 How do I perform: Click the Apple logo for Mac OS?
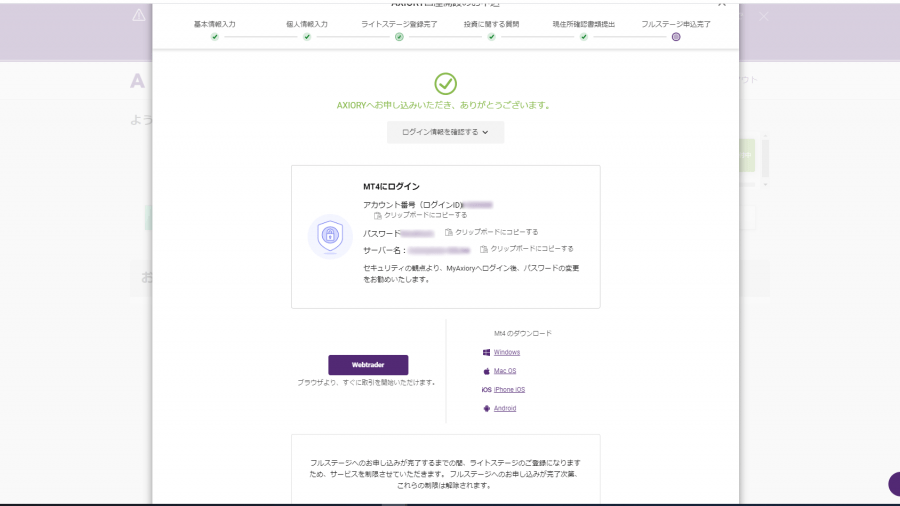(x=487, y=371)
